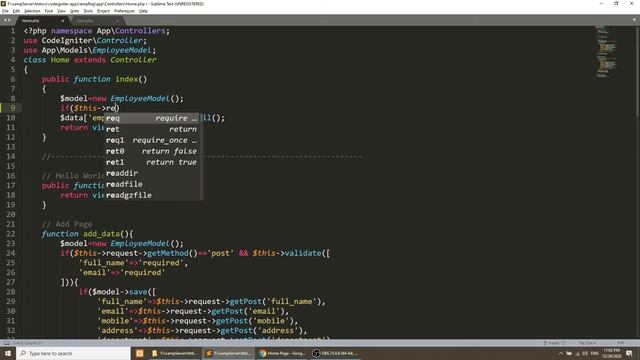Open the Windows Start menu
Image resolution: width=640 pixels, height=360 pixels.
click(7, 353)
